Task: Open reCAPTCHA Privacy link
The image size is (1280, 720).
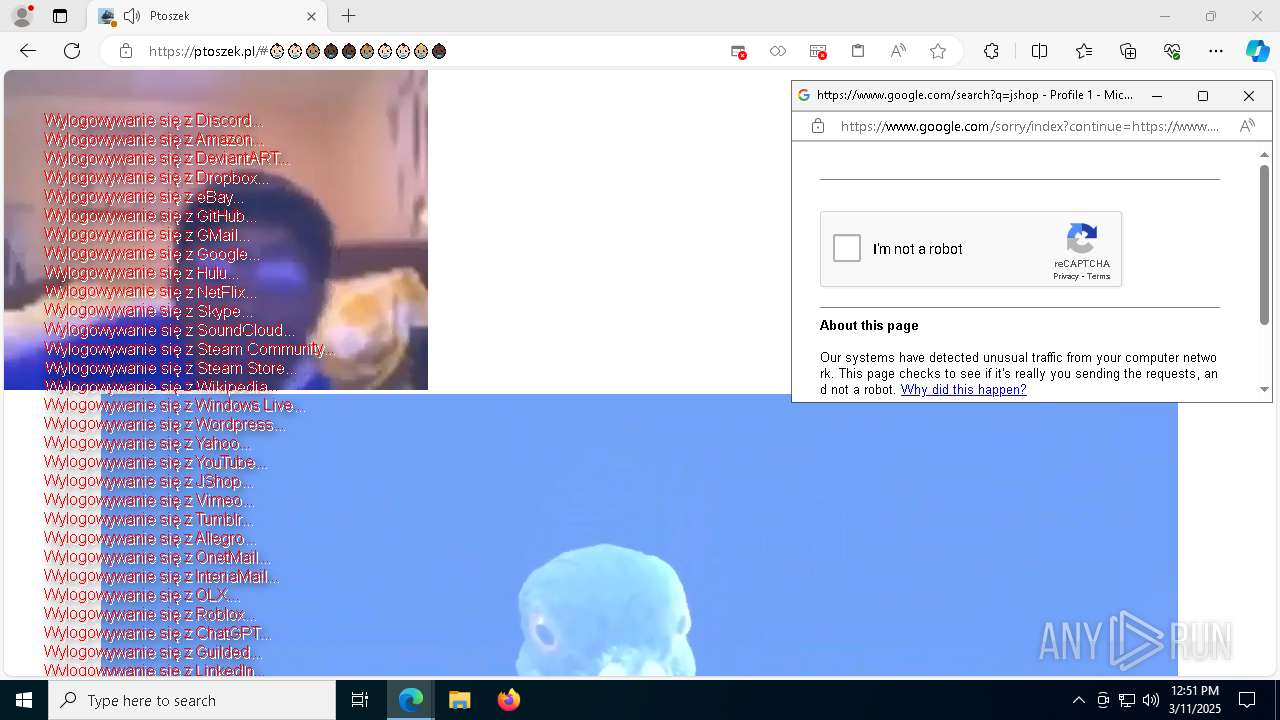Action: point(1065,277)
